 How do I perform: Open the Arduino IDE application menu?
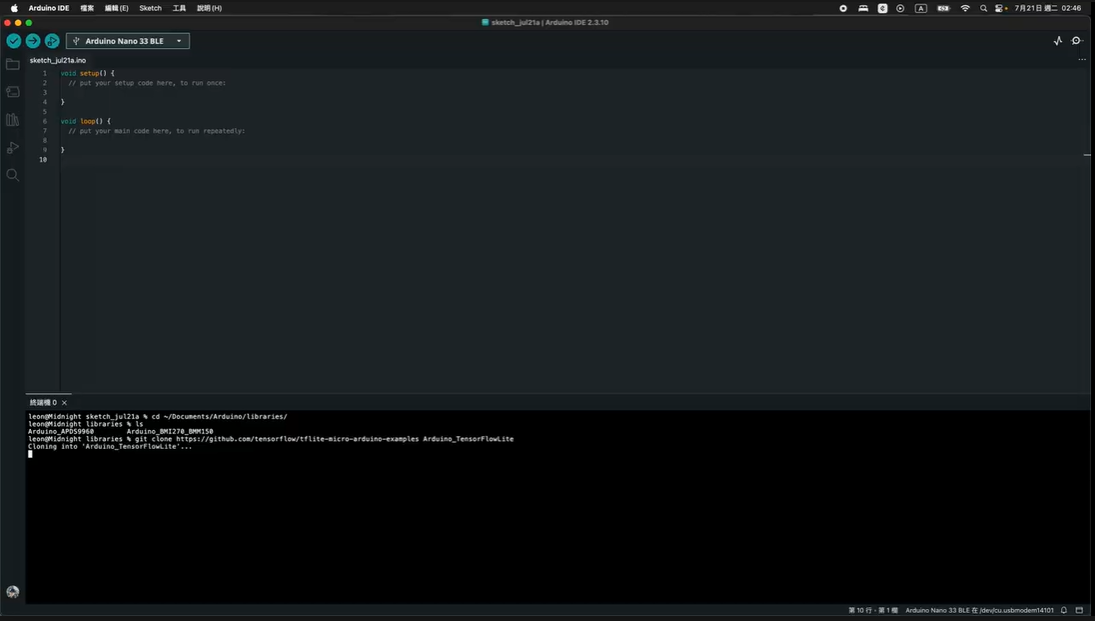point(49,8)
